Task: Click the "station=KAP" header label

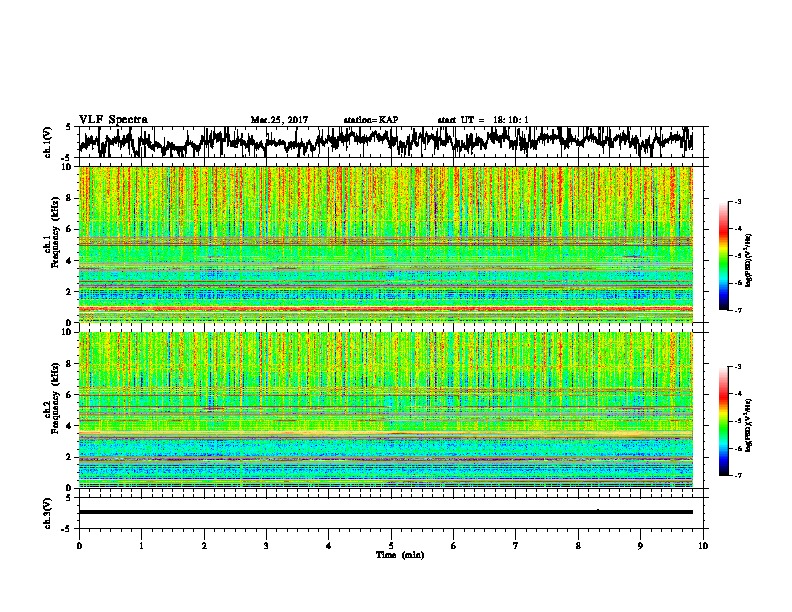Action: [371, 120]
